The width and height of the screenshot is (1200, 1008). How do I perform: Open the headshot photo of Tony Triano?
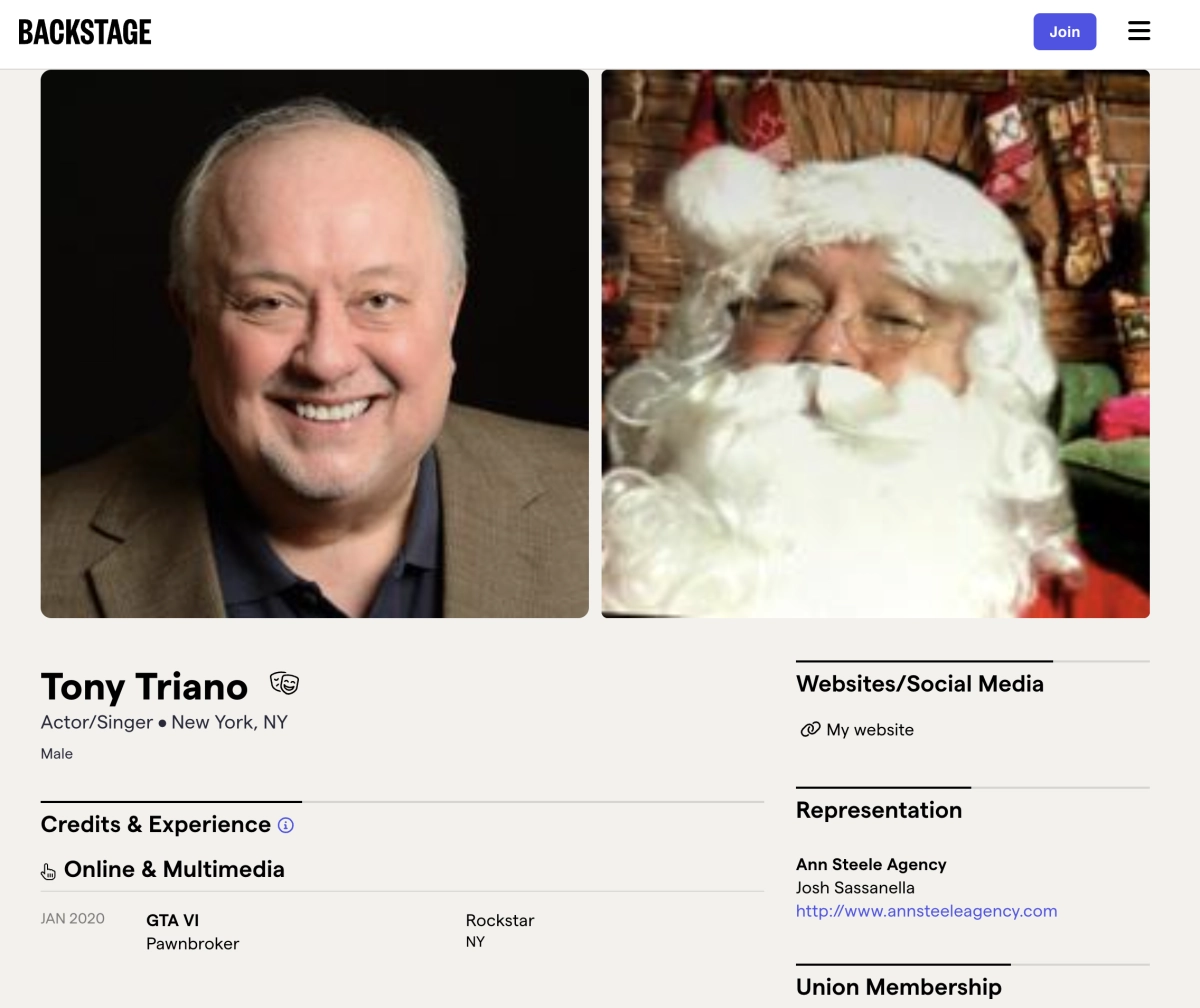(x=315, y=344)
